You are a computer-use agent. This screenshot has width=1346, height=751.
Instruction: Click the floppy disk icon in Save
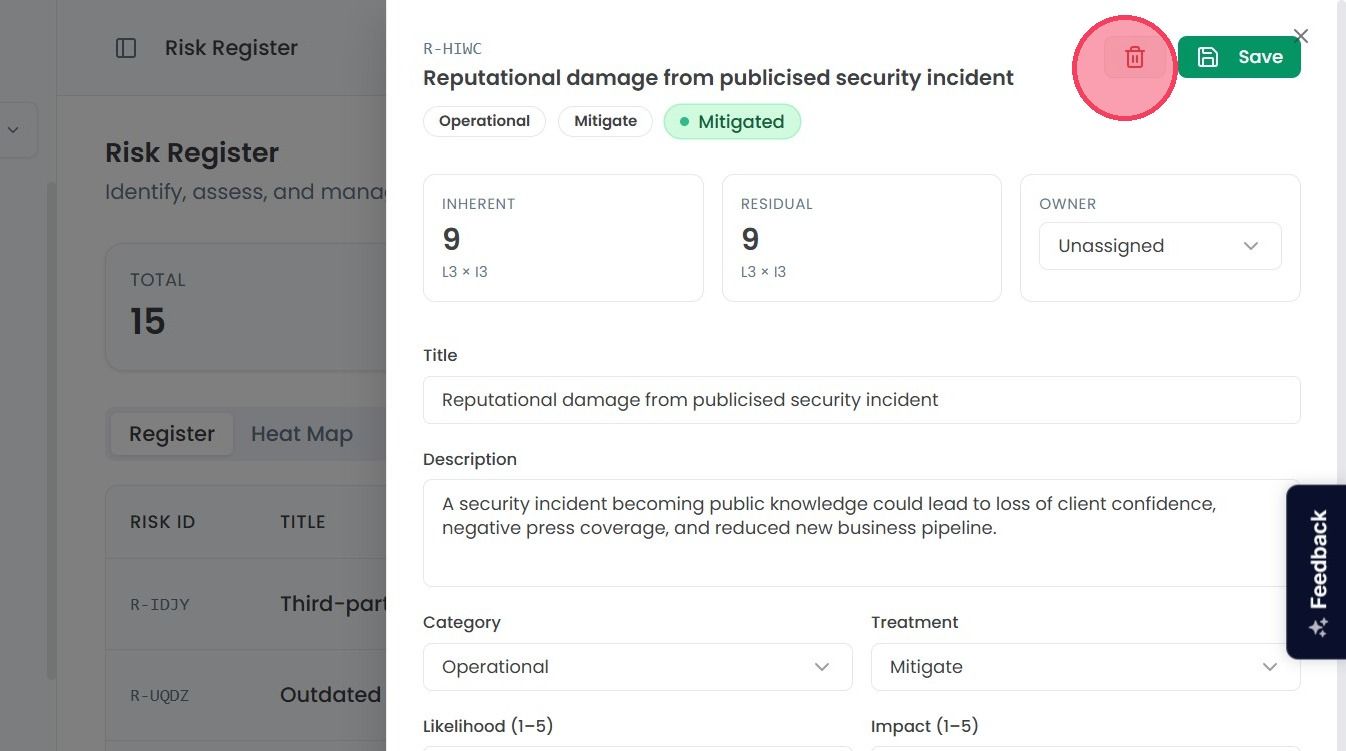[x=1208, y=57]
